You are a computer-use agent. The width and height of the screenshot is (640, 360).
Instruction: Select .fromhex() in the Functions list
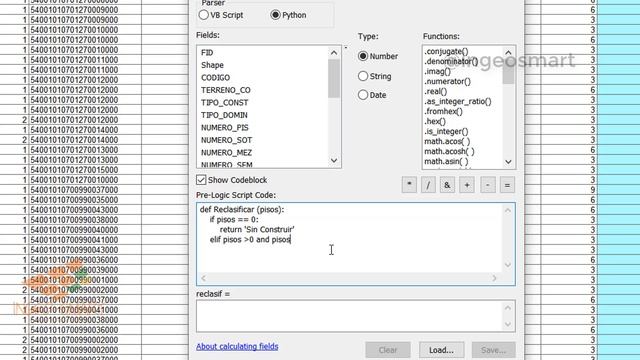click(443, 111)
